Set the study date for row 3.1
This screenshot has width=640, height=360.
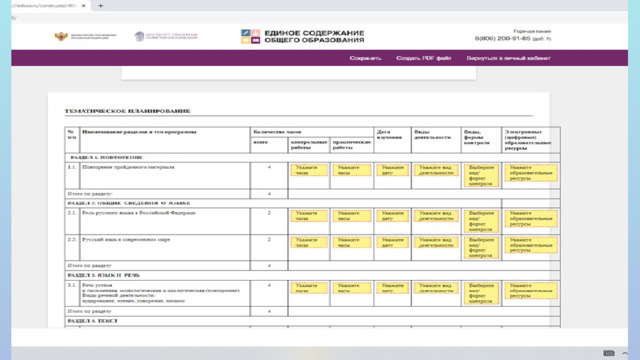(392, 288)
